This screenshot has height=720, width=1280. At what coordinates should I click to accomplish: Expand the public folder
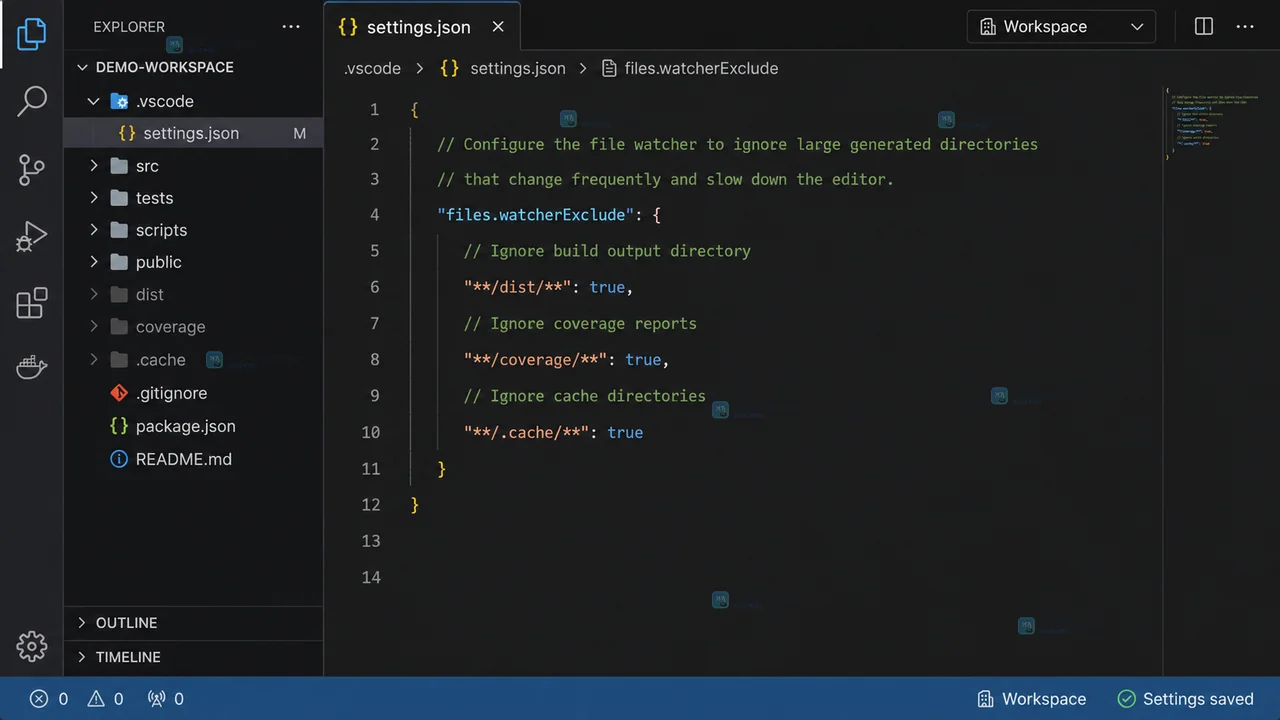(x=94, y=262)
